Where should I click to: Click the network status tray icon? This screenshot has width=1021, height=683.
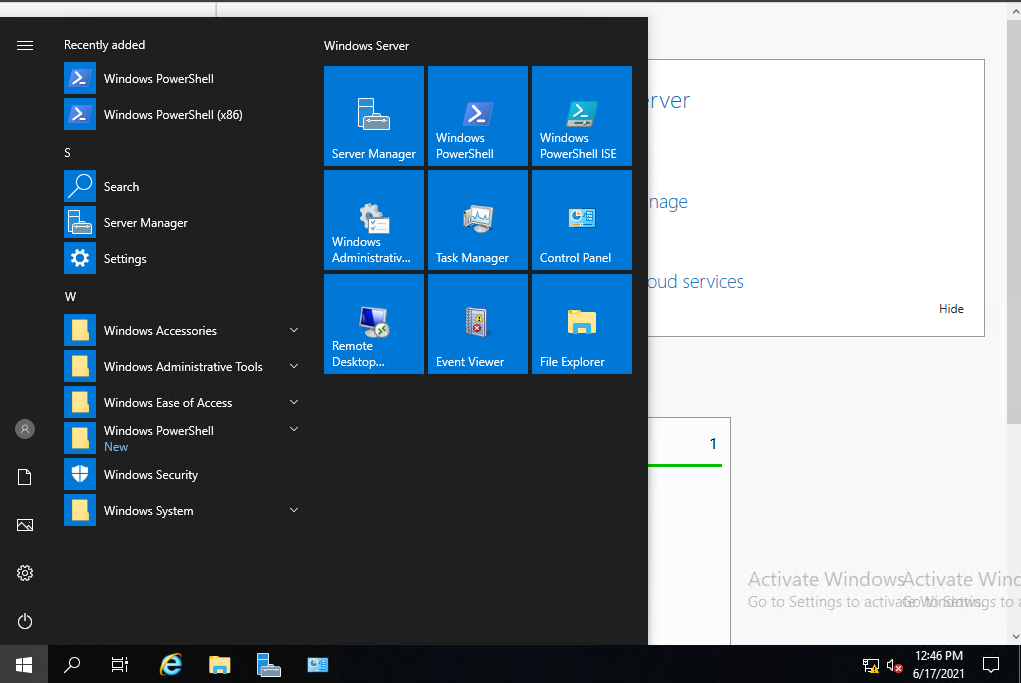(x=871, y=665)
